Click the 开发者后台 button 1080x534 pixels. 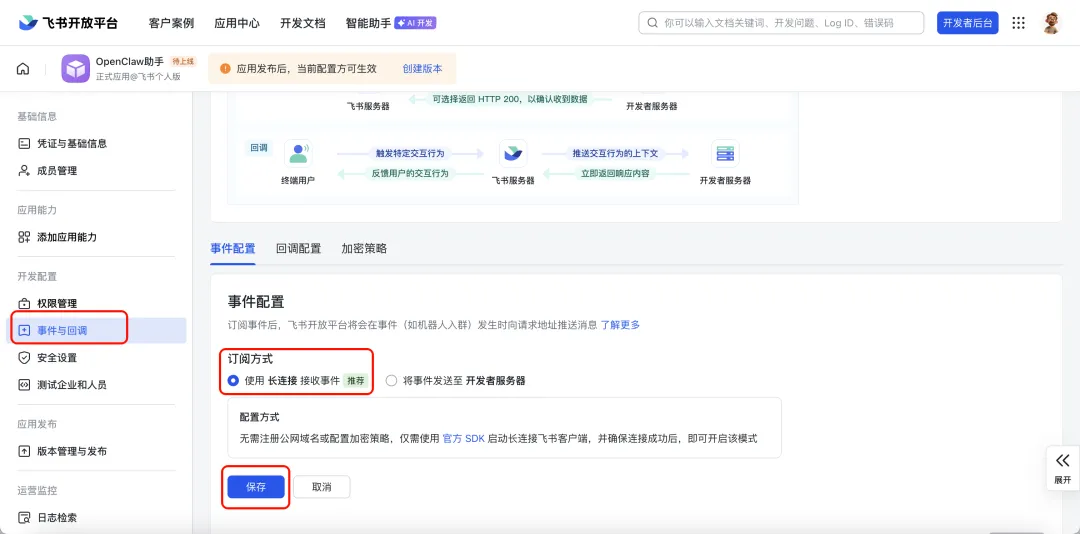[x=968, y=23]
